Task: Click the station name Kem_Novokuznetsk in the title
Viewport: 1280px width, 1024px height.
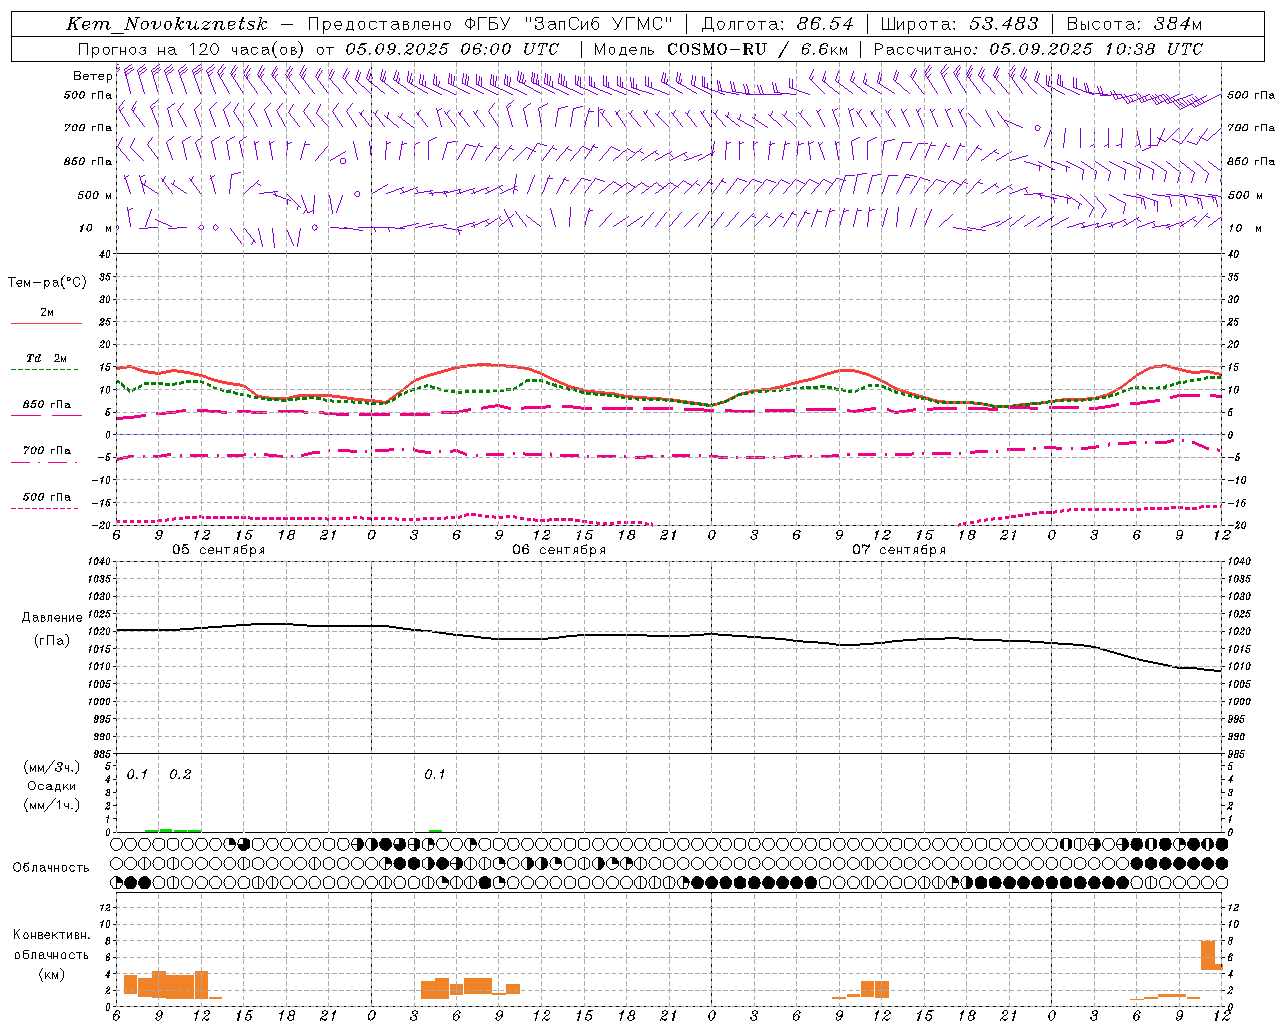Action: (x=167, y=24)
